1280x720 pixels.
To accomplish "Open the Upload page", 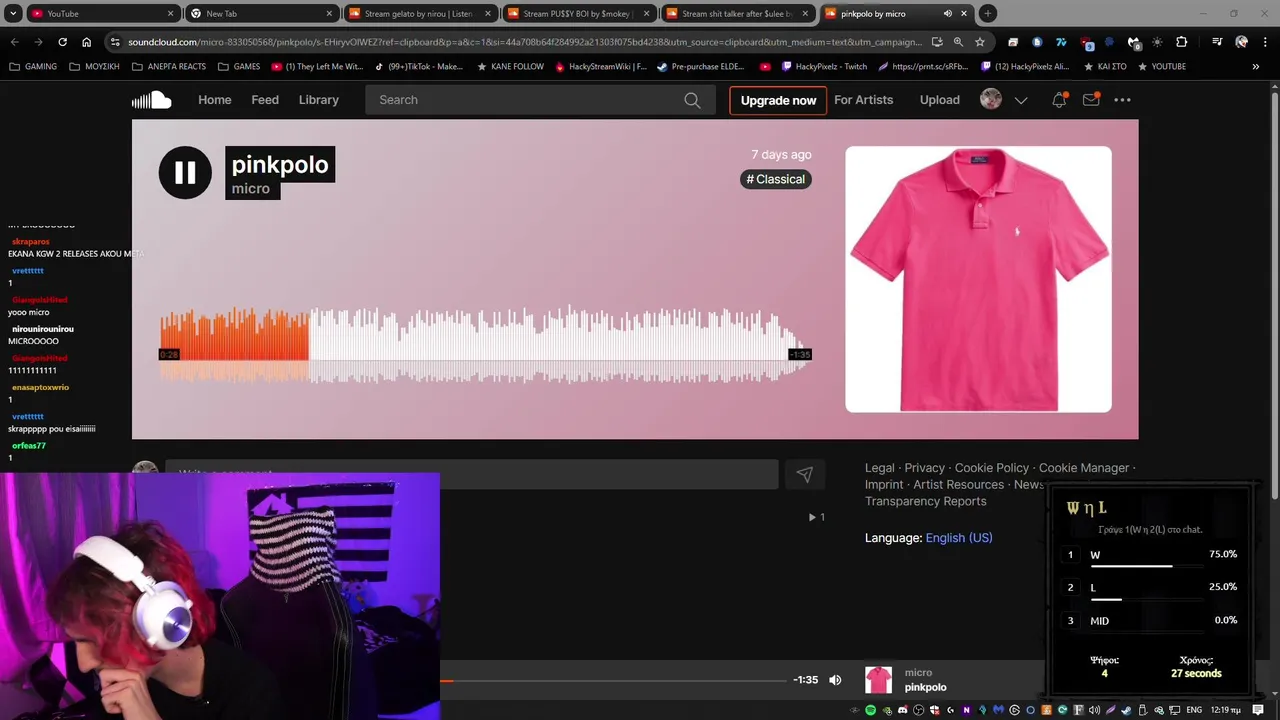I will click(940, 100).
